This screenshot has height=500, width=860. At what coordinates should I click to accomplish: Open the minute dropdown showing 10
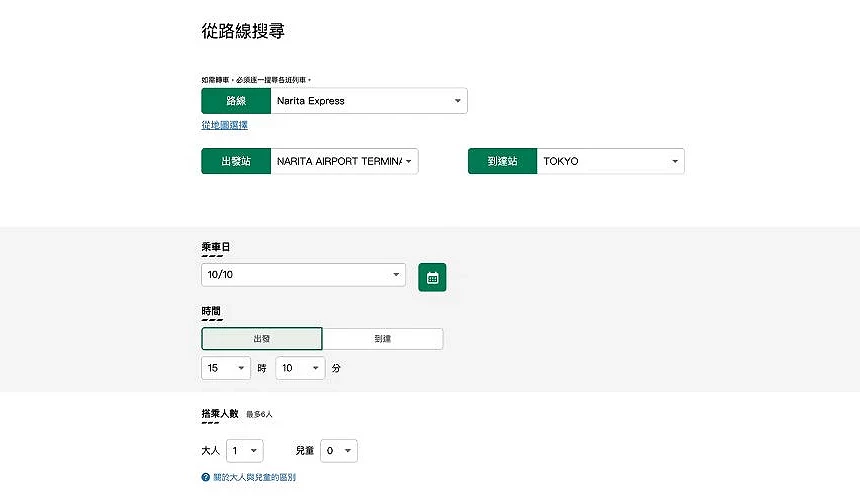pyautogui.click(x=300, y=368)
